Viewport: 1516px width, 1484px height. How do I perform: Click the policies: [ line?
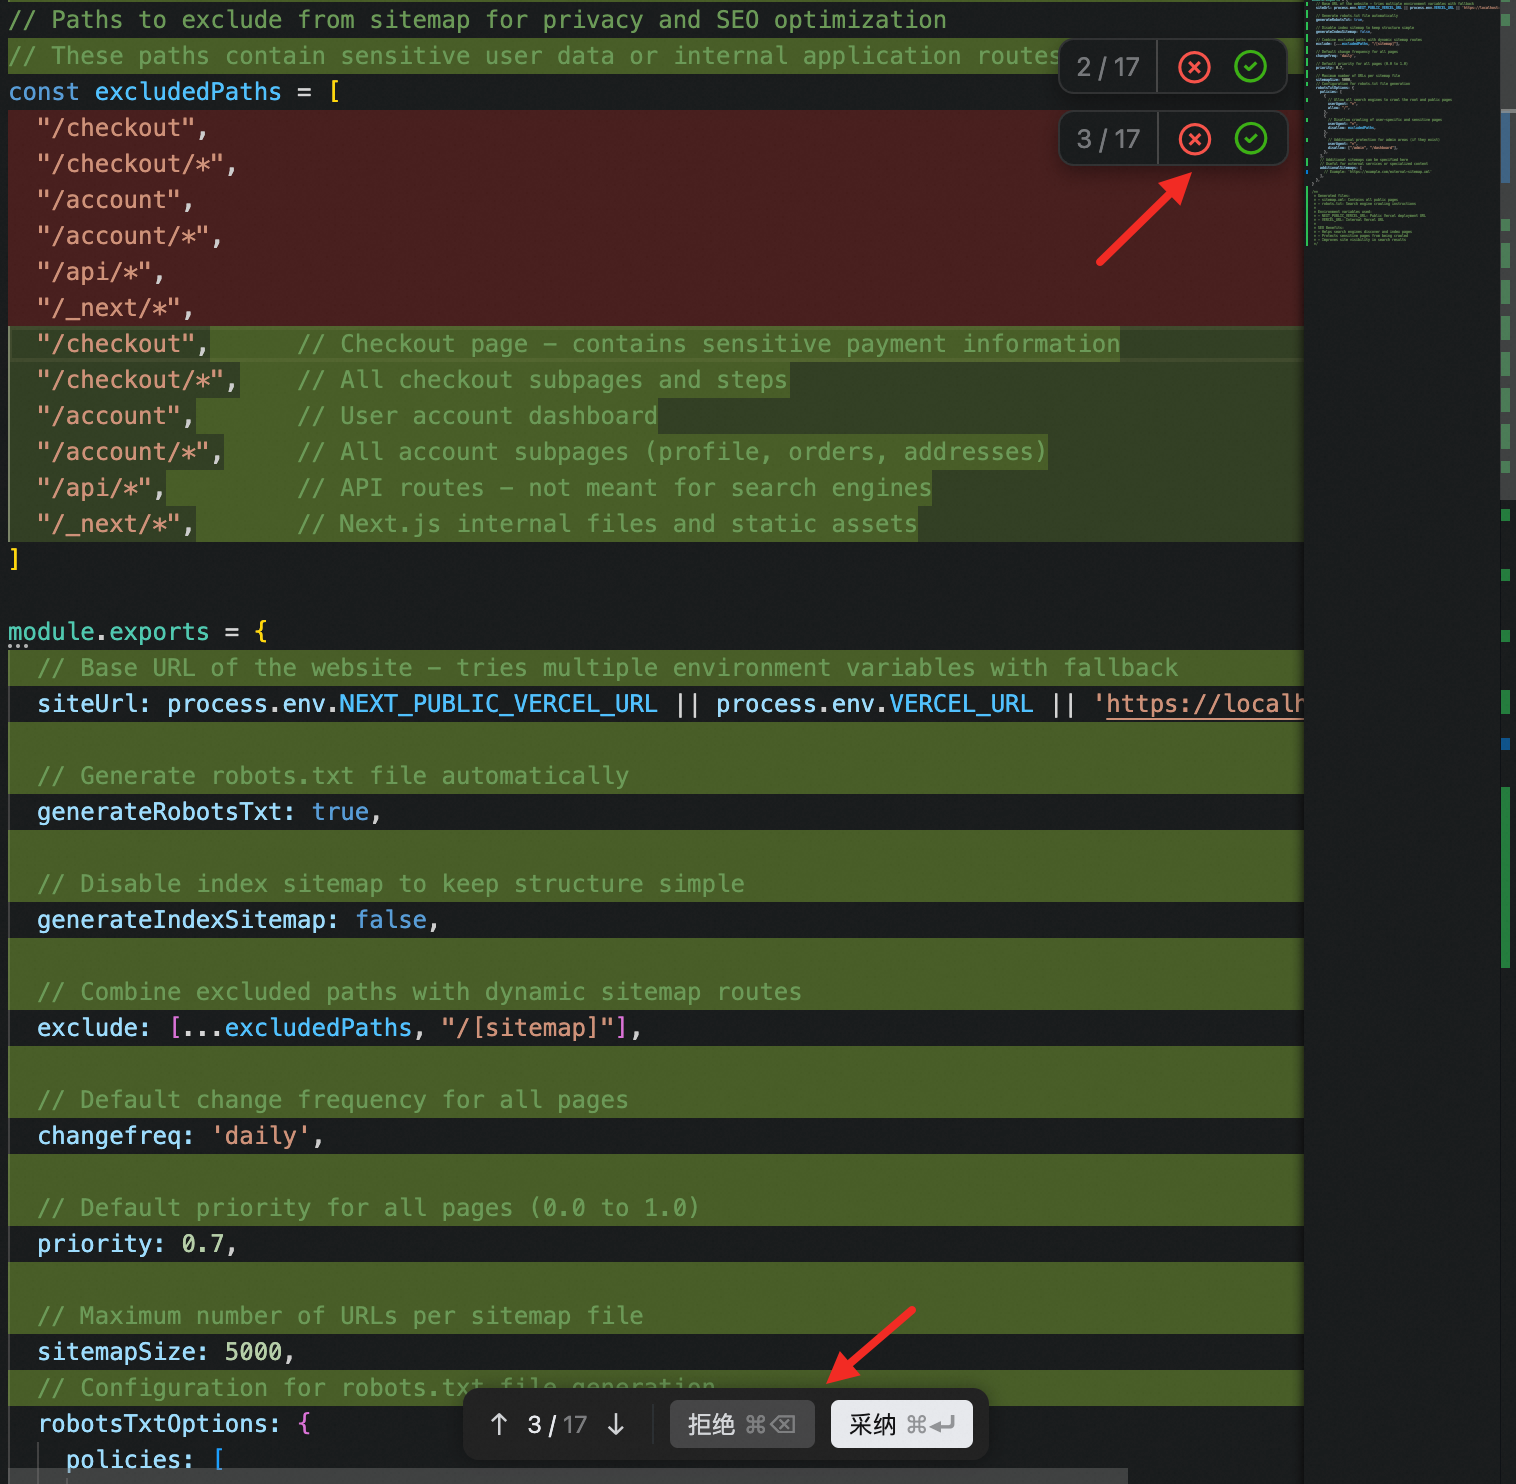(145, 1460)
